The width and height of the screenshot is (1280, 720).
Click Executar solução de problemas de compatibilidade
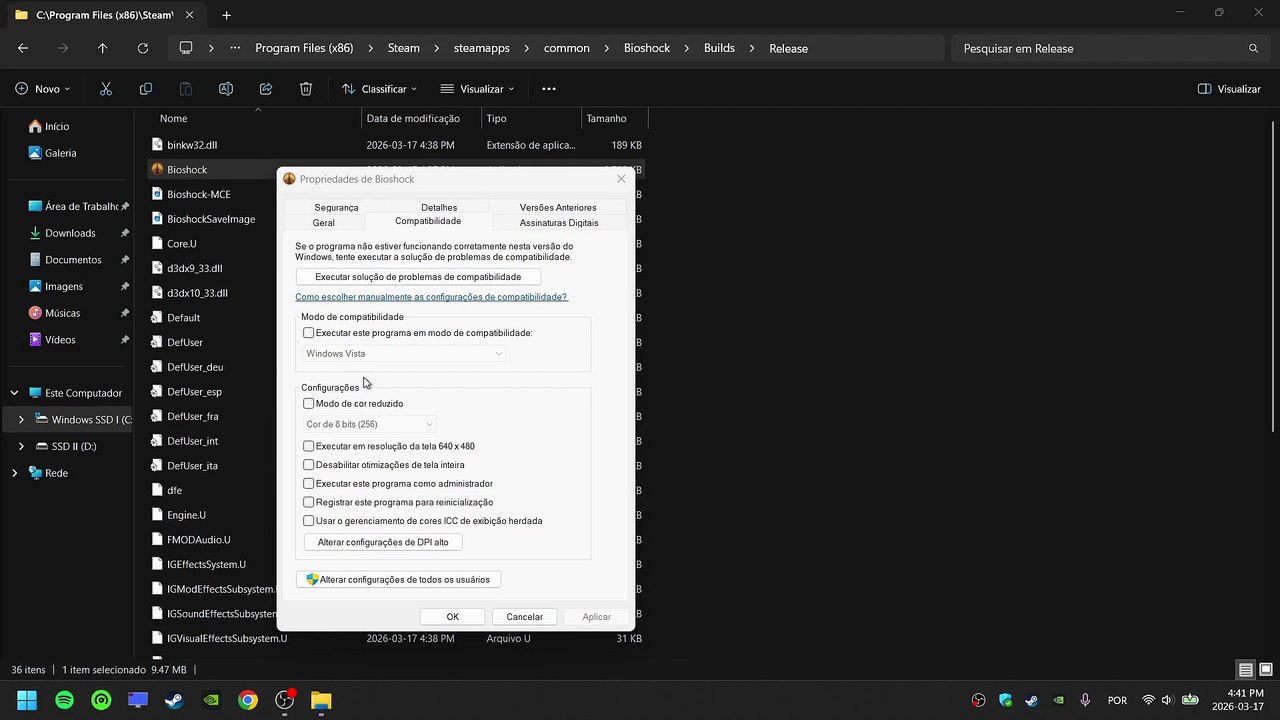(x=418, y=277)
